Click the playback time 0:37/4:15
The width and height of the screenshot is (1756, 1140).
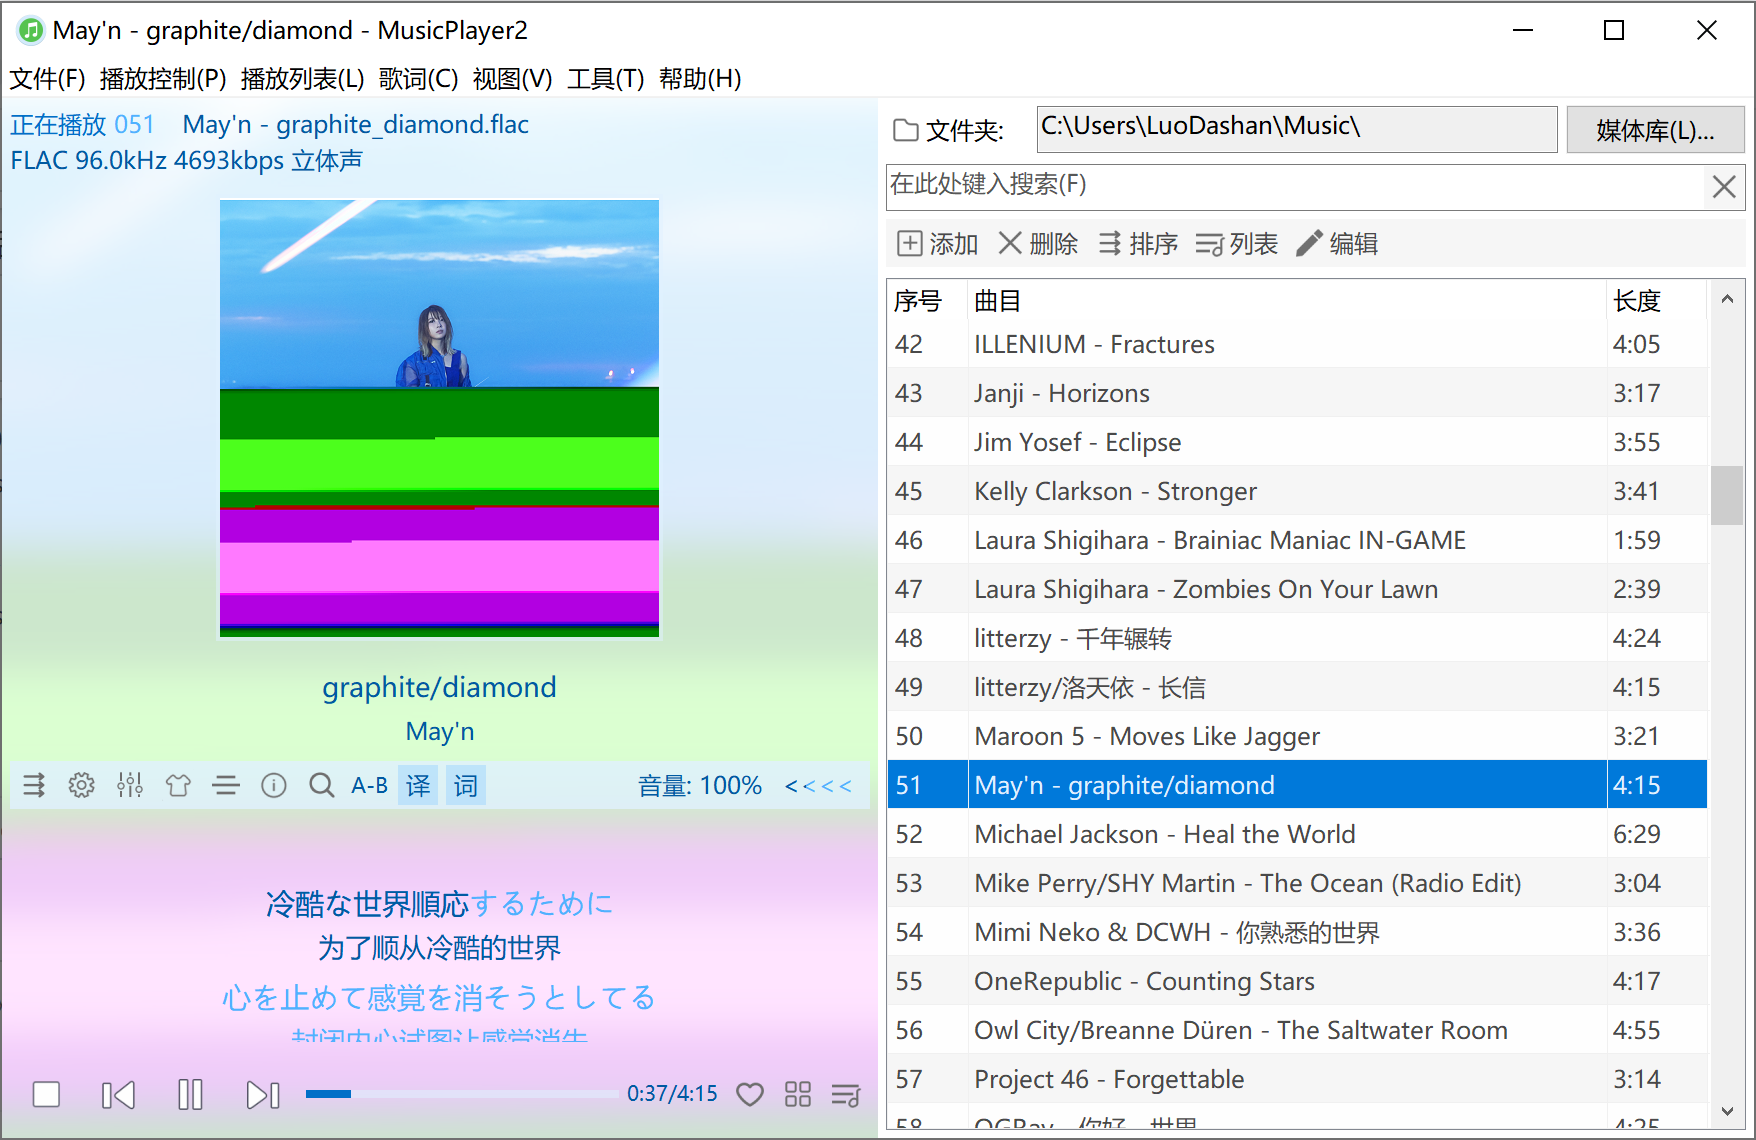point(672,1094)
